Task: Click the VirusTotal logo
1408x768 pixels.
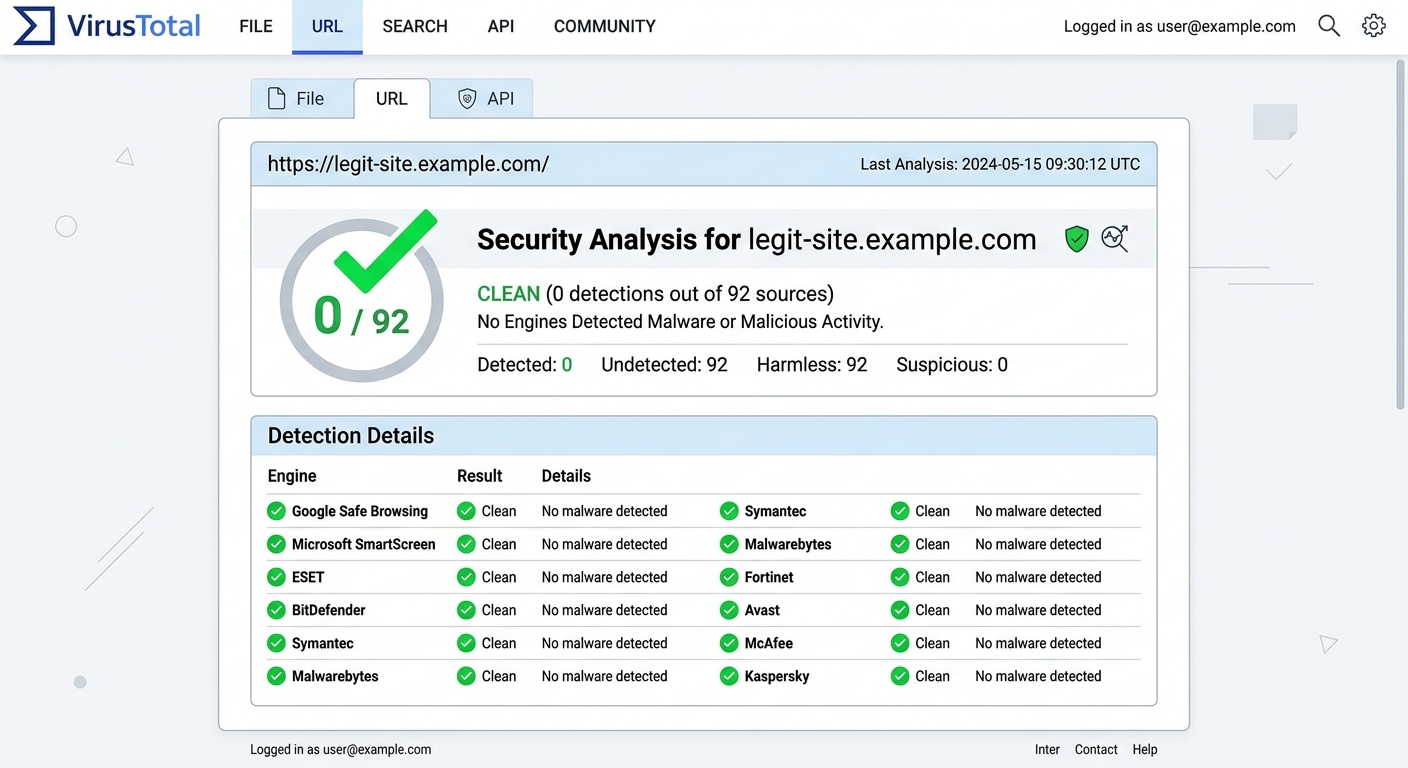Action: 107,26
